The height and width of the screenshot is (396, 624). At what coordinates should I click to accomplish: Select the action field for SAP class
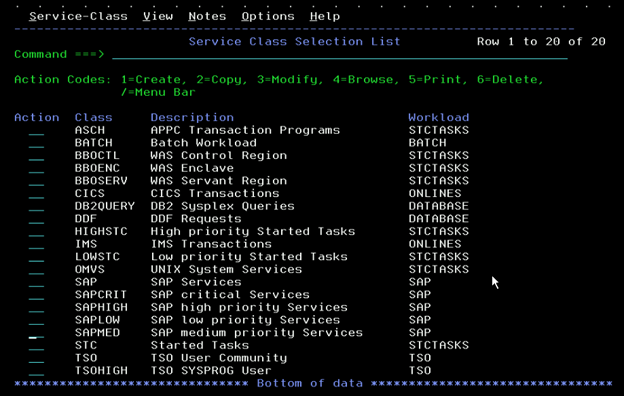pos(36,282)
